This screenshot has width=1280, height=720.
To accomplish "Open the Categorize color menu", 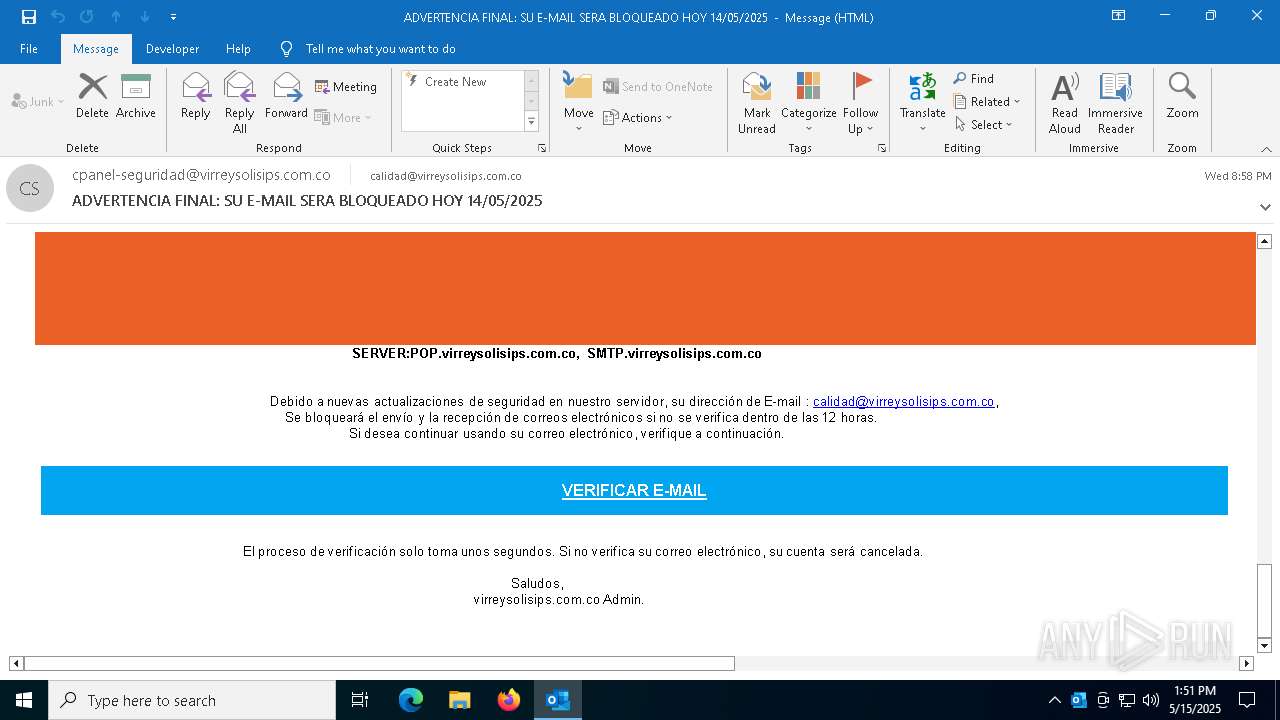I will click(x=808, y=102).
